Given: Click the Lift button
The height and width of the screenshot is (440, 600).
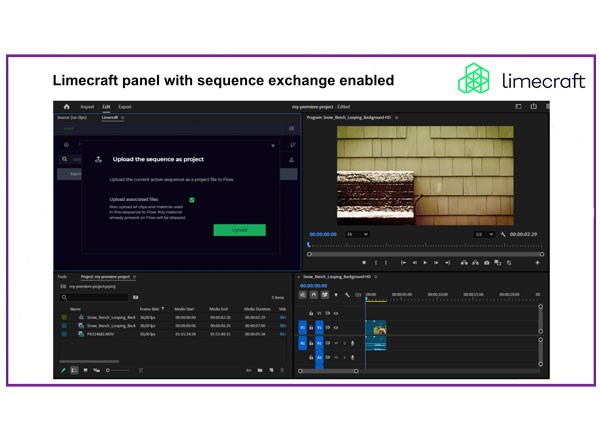Looking at the screenshot, I should click(464, 262).
